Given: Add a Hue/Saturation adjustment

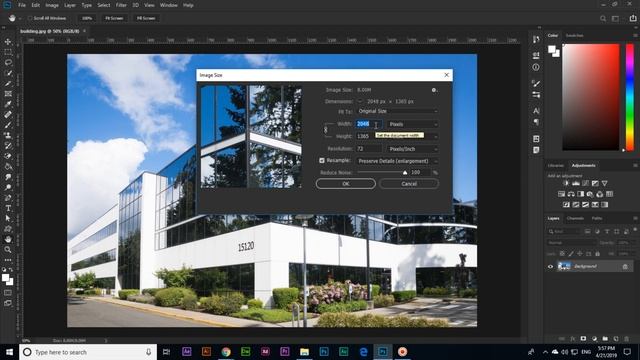Looking at the screenshot, I should click(562, 194).
